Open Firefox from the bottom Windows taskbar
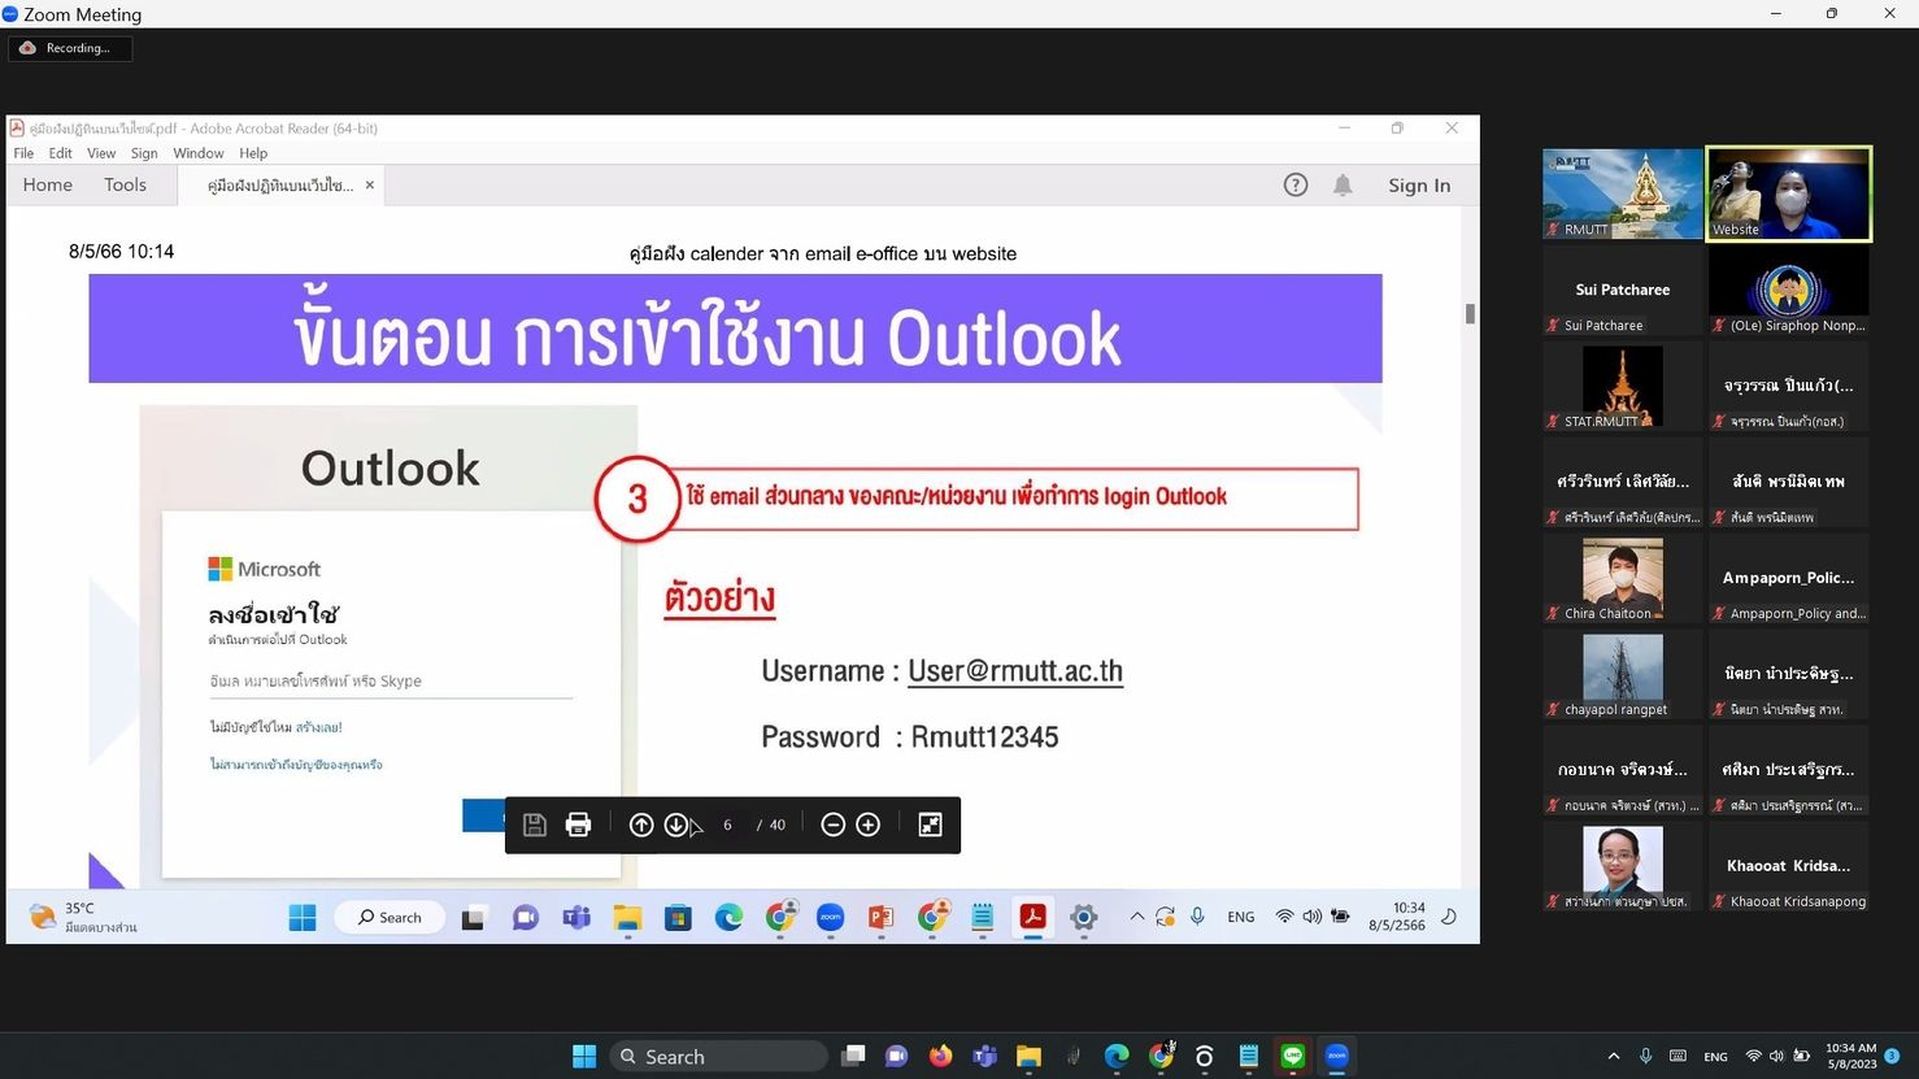The image size is (1919, 1079). coord(940,1056)
